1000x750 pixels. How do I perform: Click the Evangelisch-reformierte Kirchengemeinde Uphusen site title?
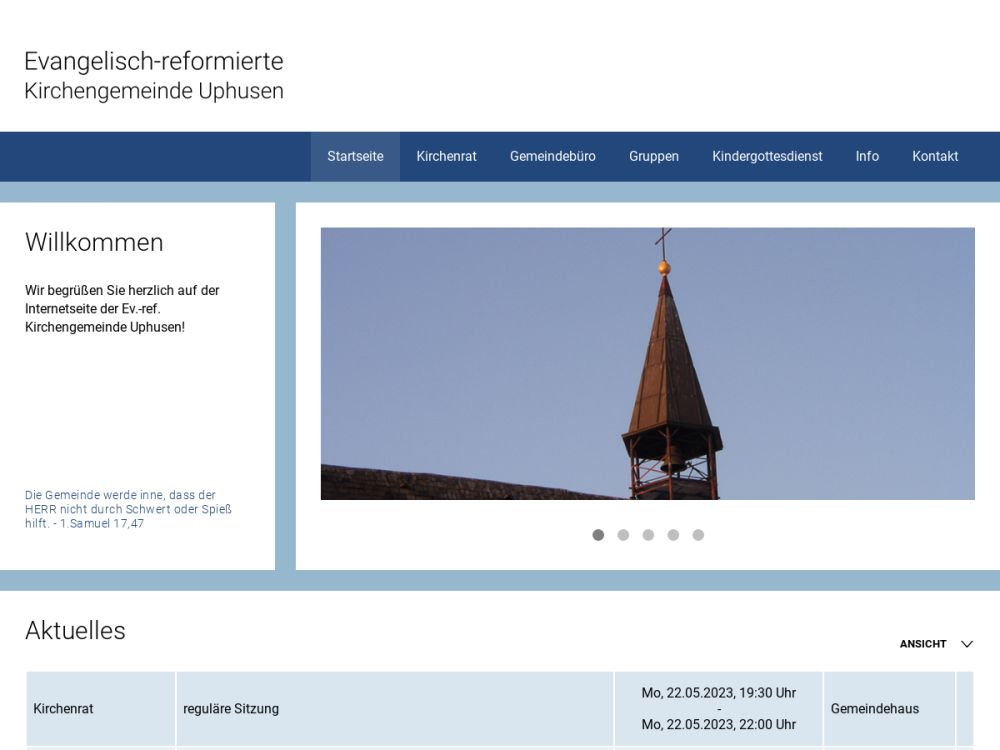coord(154,76)
